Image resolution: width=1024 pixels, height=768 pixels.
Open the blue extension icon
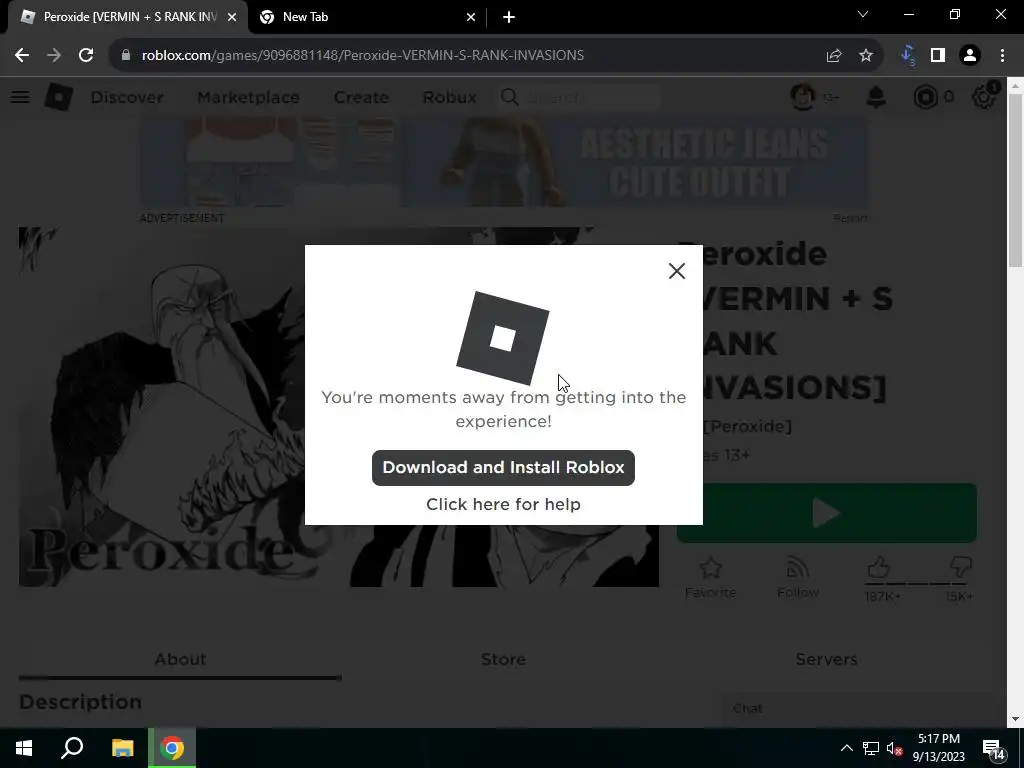click(x=908, y=56)
